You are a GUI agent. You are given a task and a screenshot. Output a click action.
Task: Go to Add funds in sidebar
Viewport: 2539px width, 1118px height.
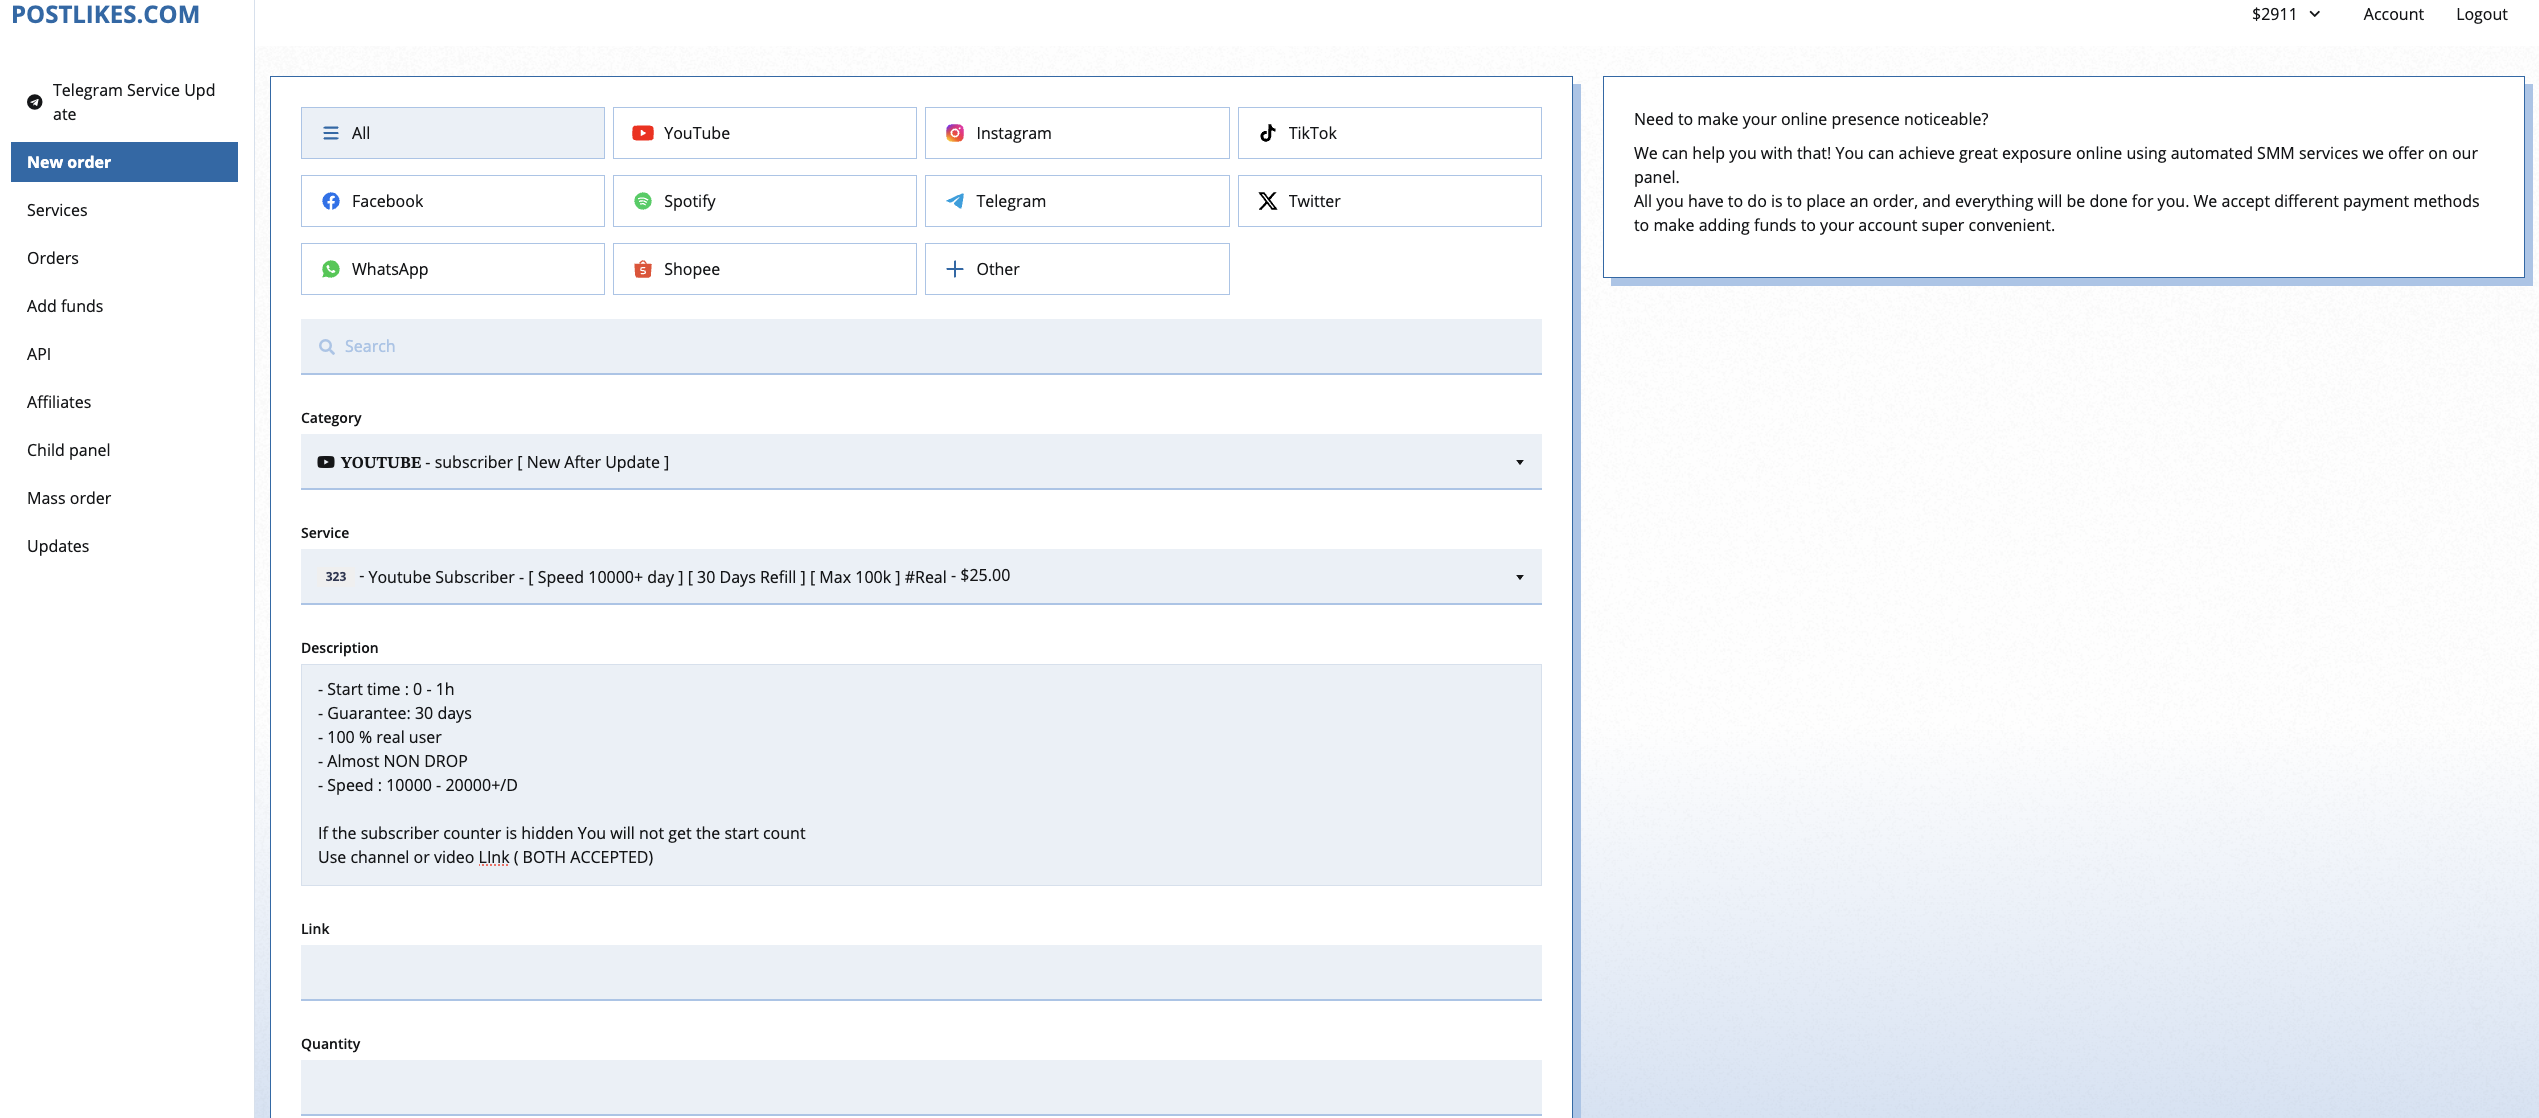[x=65, y=306]
